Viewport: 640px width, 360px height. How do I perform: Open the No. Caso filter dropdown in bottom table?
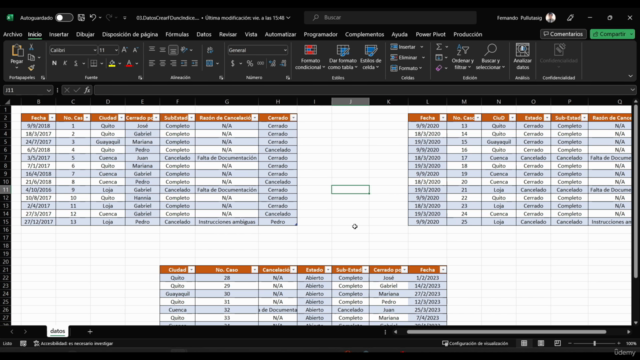[x=255, y=270]
